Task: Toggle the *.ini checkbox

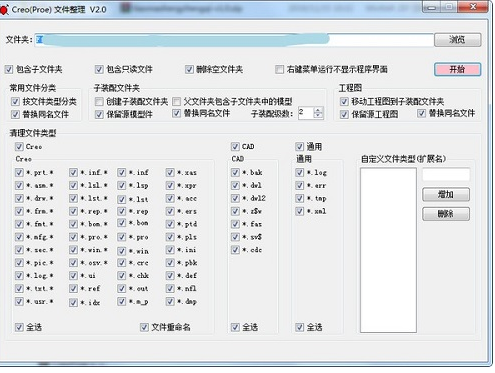Action: pos(170,250)
